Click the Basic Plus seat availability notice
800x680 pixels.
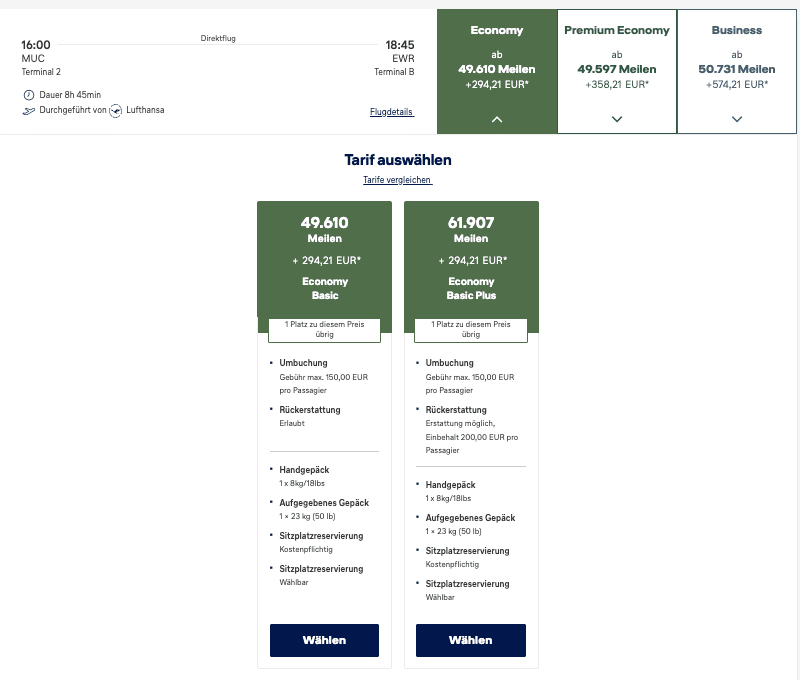471,329
